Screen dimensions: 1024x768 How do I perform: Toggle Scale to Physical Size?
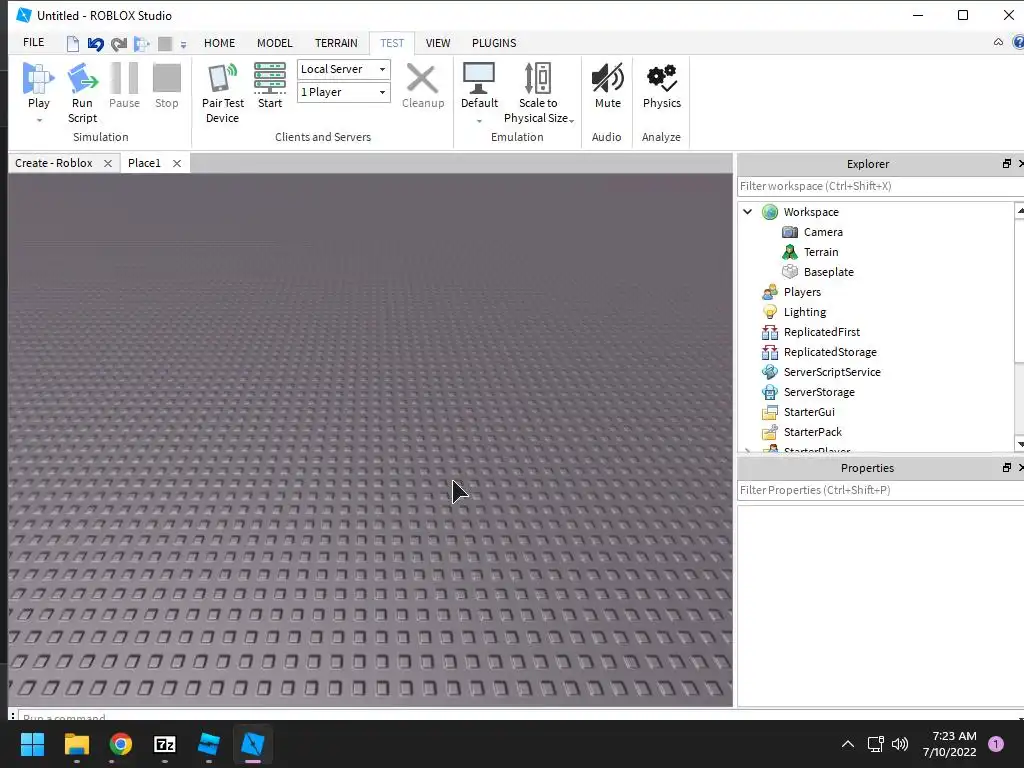click(538, 93)
